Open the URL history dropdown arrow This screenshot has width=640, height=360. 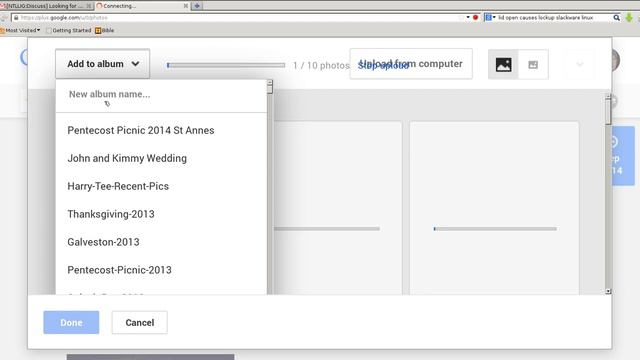point(468,18)
